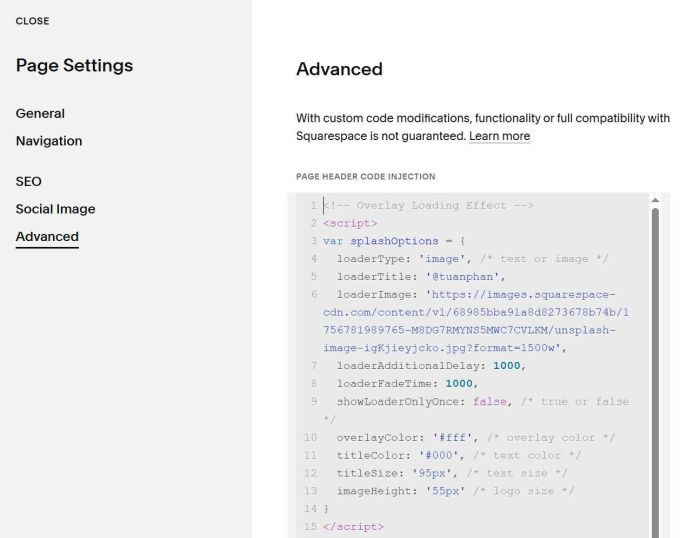This screenshot has width=700, height=538.
Task: Open the General settings tab
Action: click(x=40, y=114)
